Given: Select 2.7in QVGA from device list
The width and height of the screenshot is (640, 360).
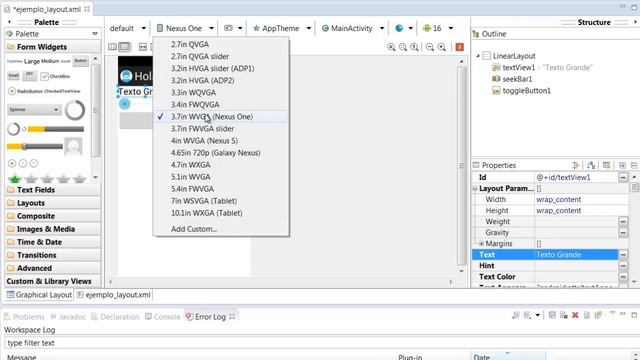Looking at the screenshot, I should (221, 44).
